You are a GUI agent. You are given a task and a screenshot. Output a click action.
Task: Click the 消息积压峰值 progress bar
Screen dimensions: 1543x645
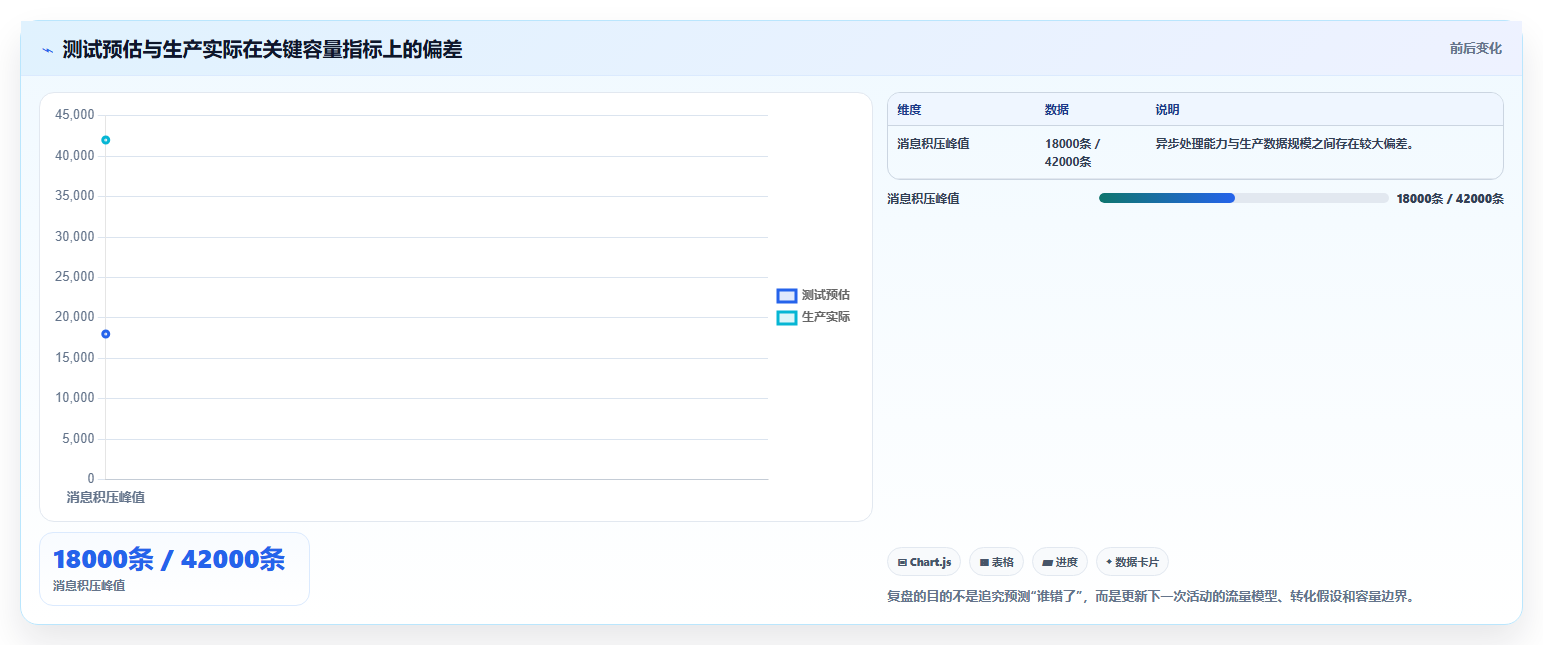tap(1243, 198)
